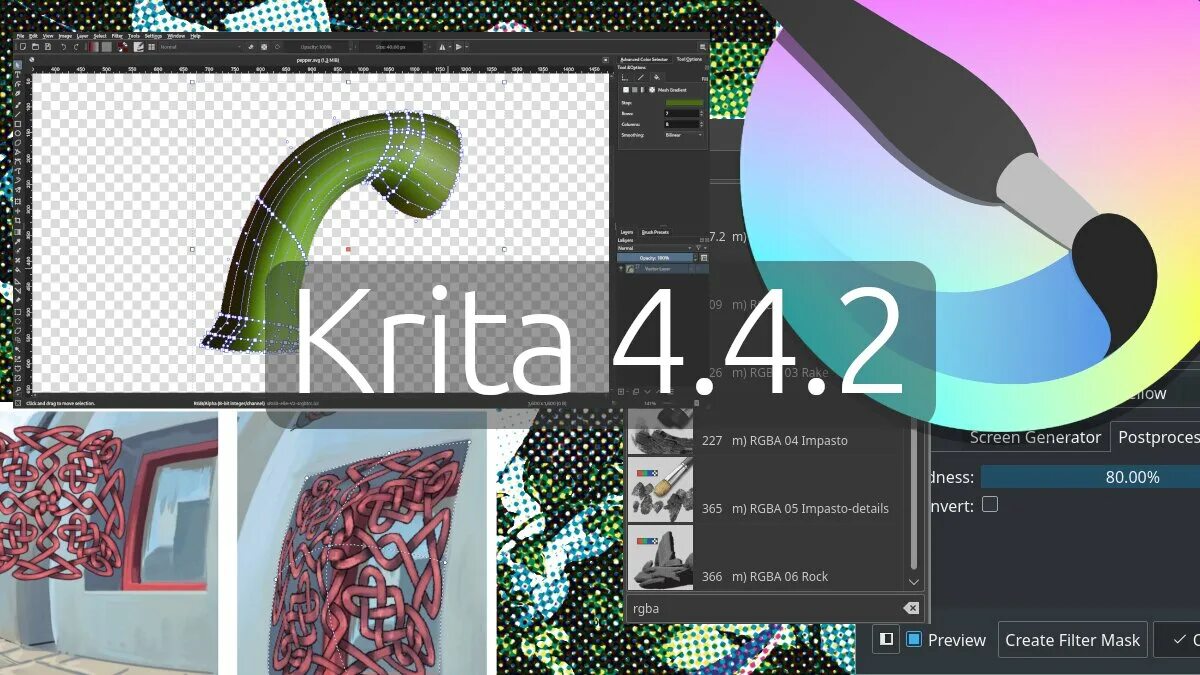
Task: Select brush preset RGBA 05 Impasto-details
Action: (766, 489)
